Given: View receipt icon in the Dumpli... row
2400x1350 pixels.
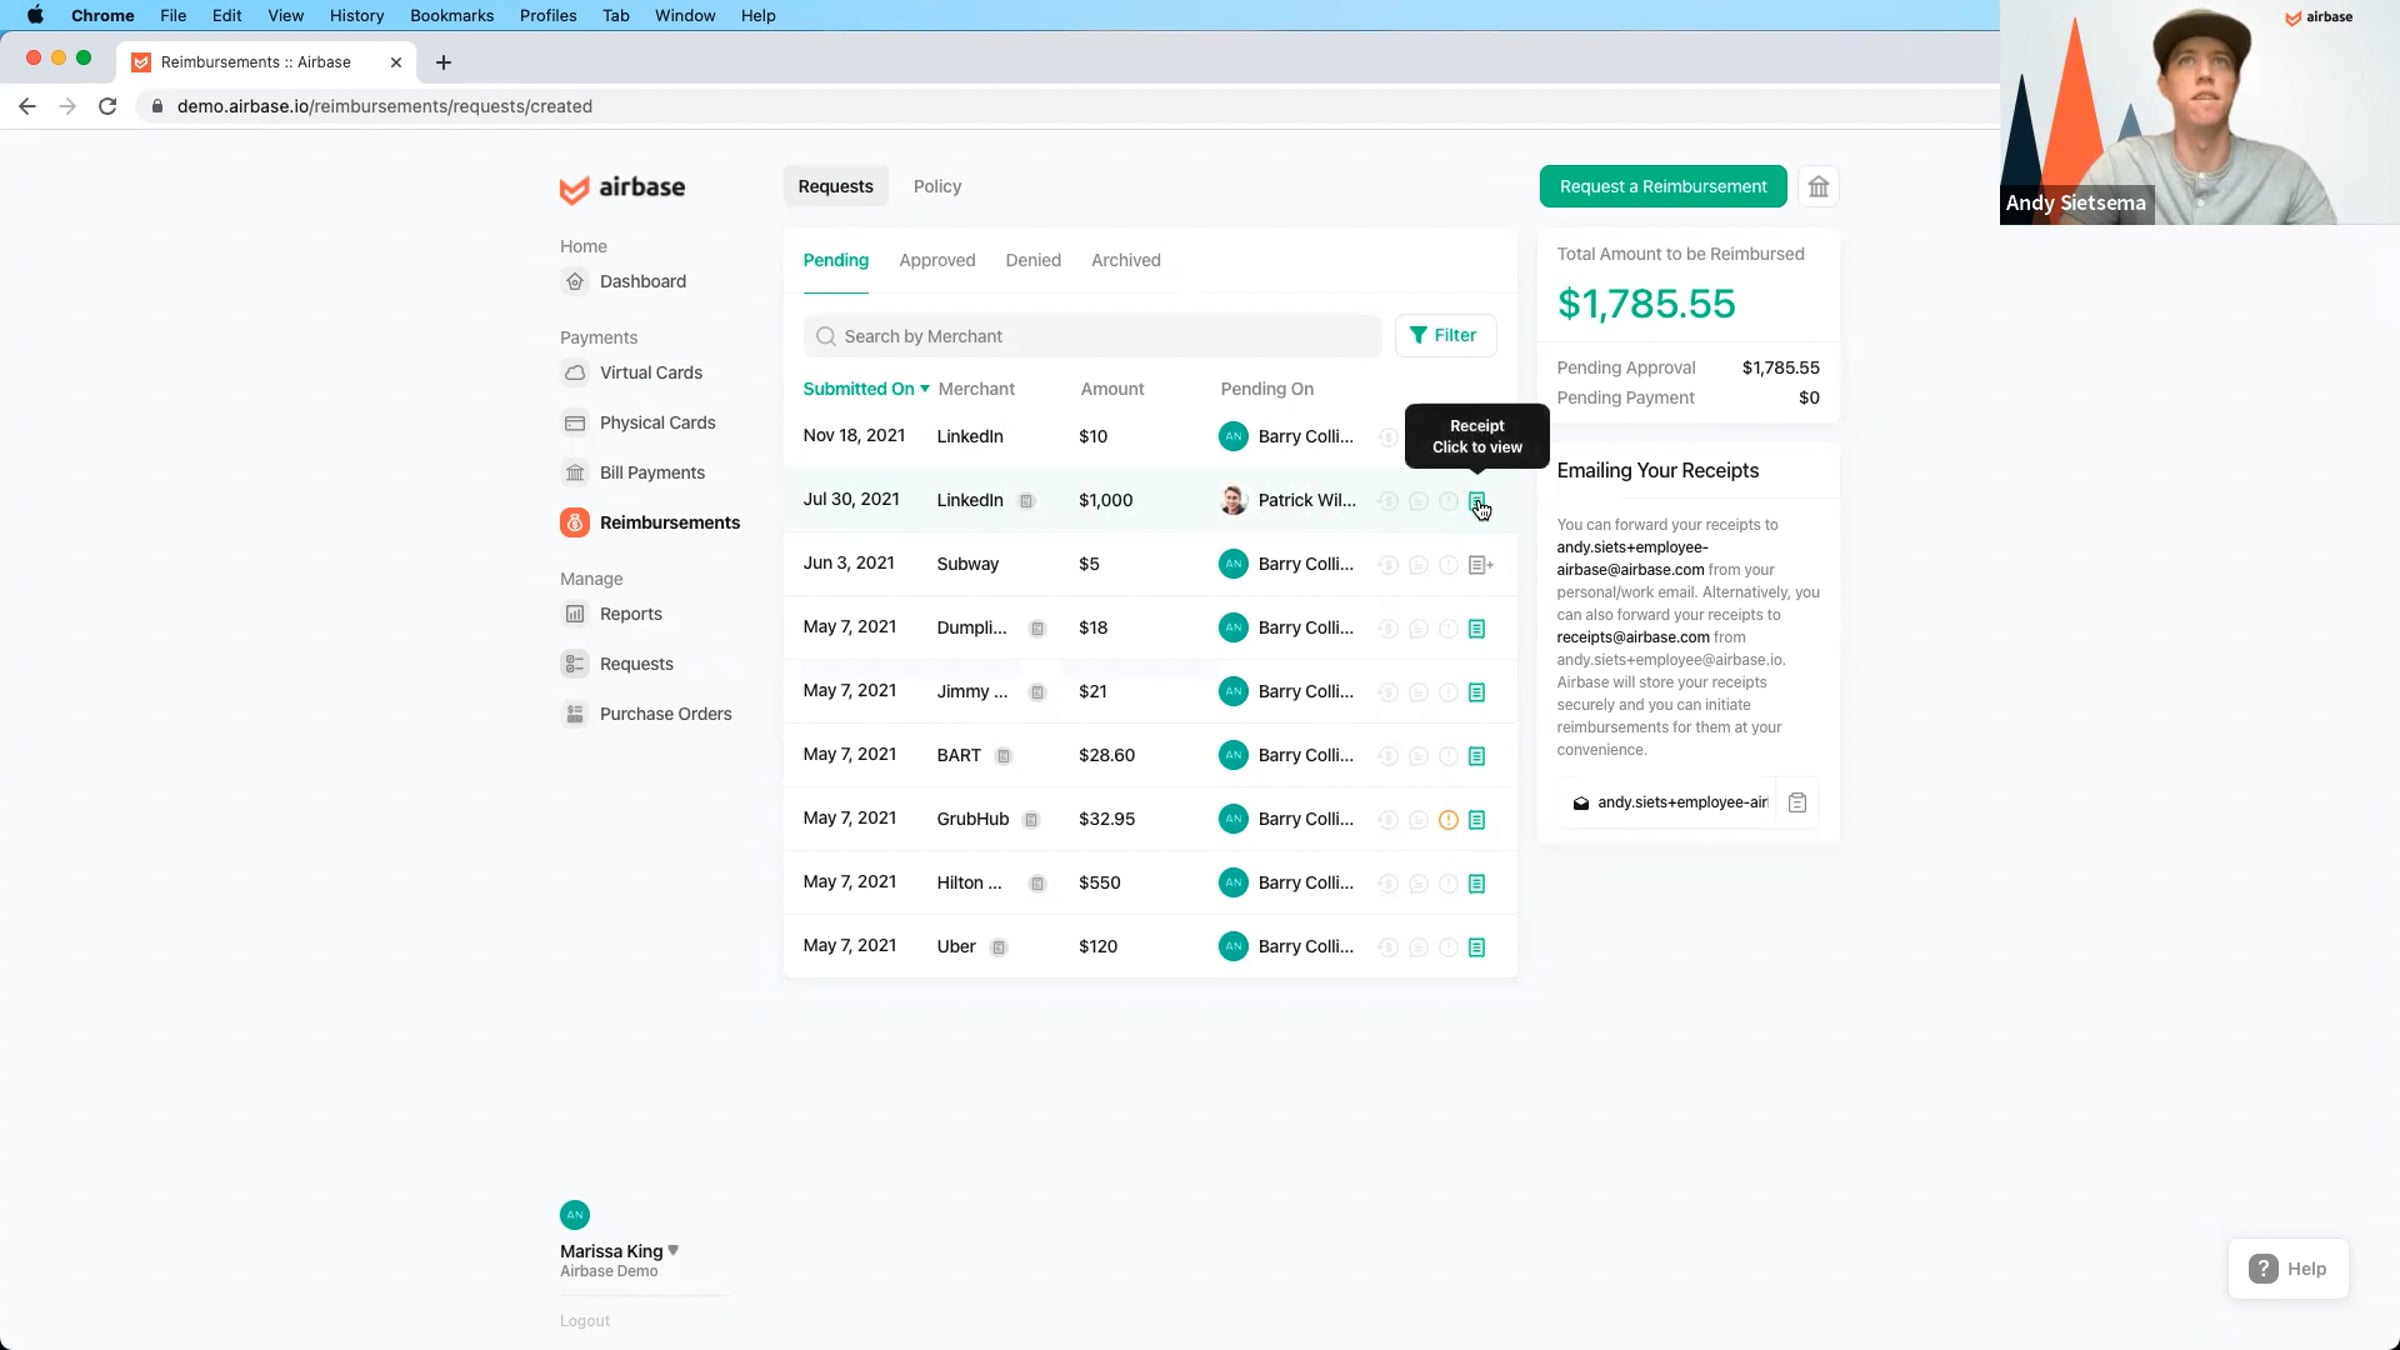Looking at the screenshot, I should (1477, 629).
